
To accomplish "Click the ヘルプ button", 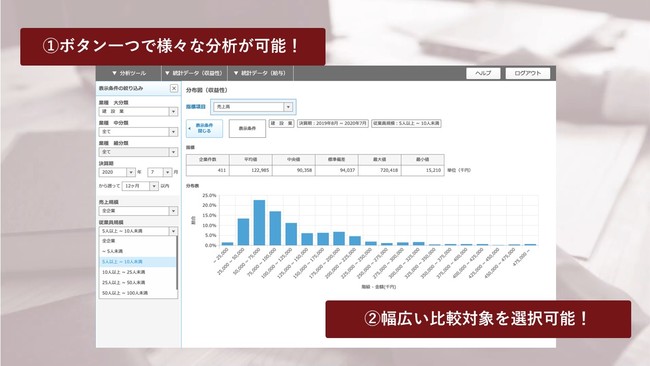I will point(483,73).
